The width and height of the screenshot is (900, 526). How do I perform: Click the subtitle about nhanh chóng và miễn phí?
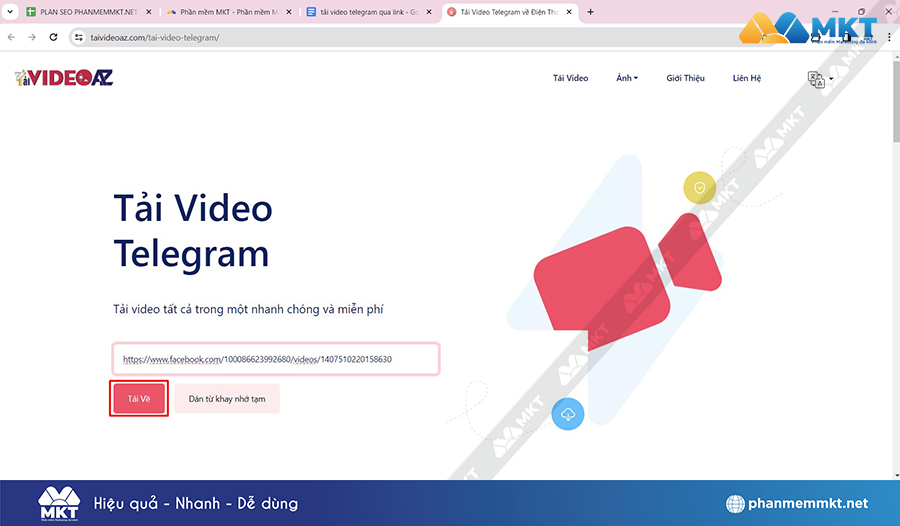[248, 310]
